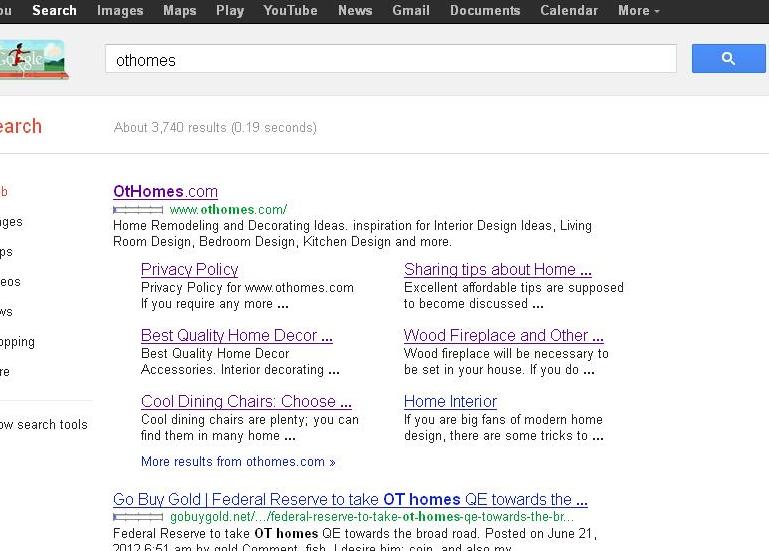The height and width of the screenshot is (551, 769).
Task: Click text Excellent affordable tips are supposed
Action: tap(514, 288)
